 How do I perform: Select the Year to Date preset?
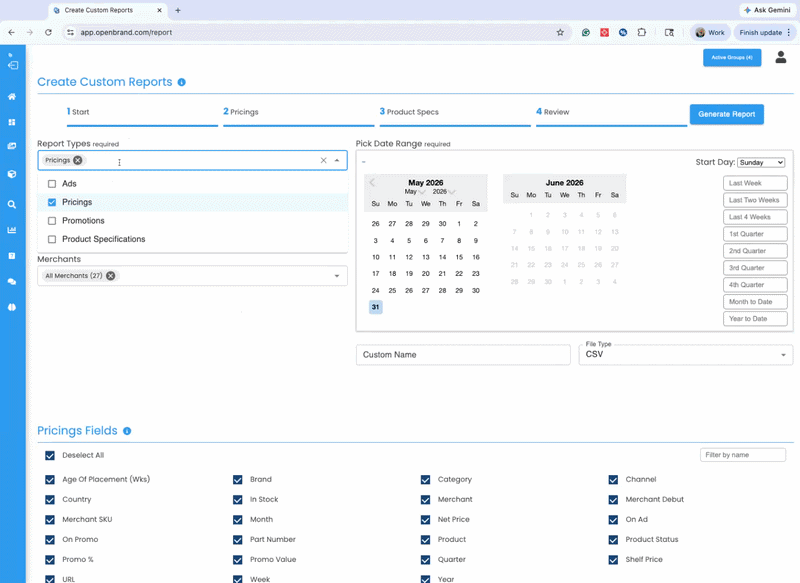755,319
